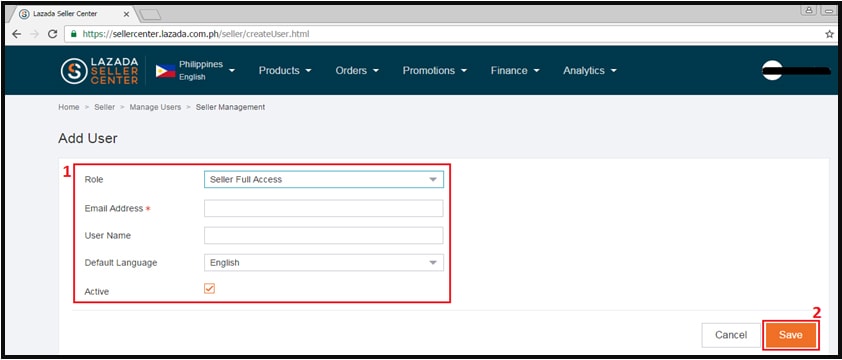Focus the User Name input field

click(x=324, y=235)
